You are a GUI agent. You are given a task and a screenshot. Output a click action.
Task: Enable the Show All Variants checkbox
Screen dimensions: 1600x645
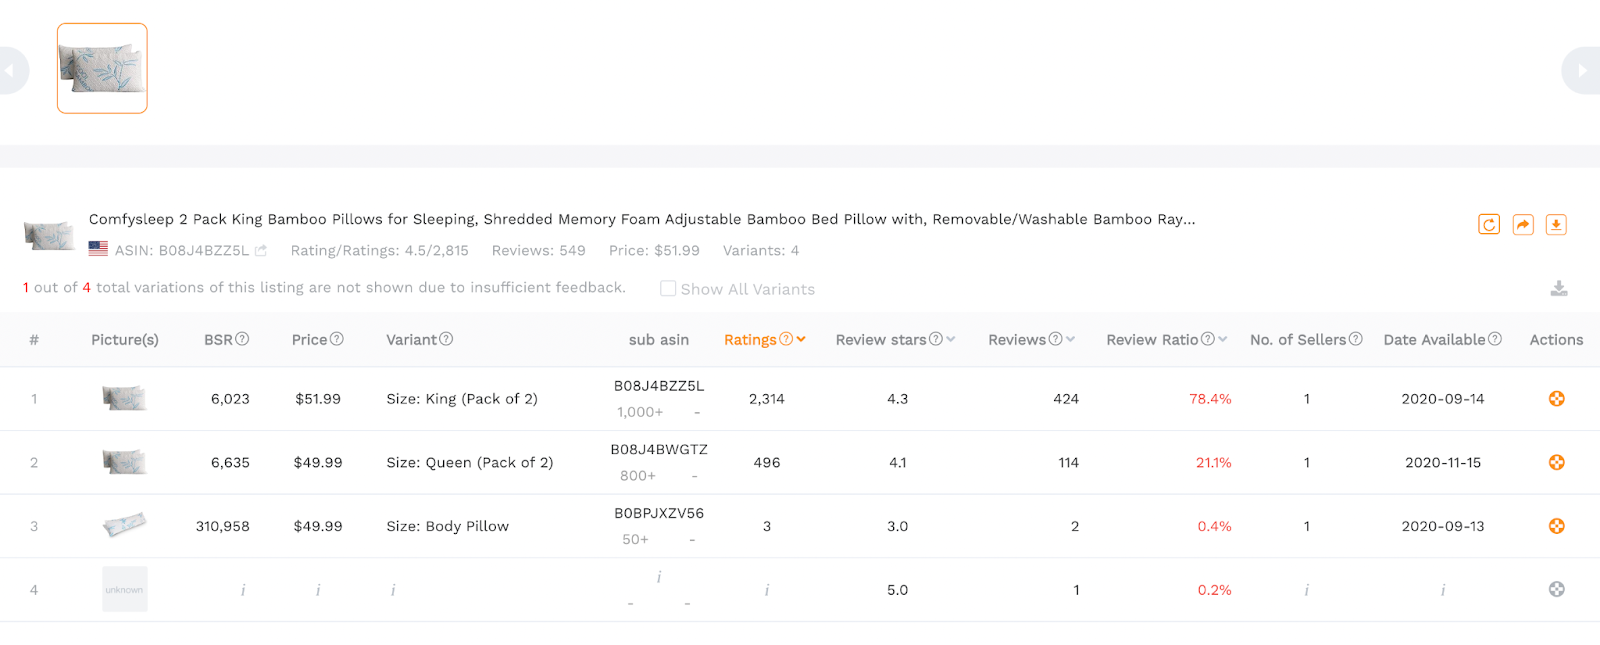point(668,288)
